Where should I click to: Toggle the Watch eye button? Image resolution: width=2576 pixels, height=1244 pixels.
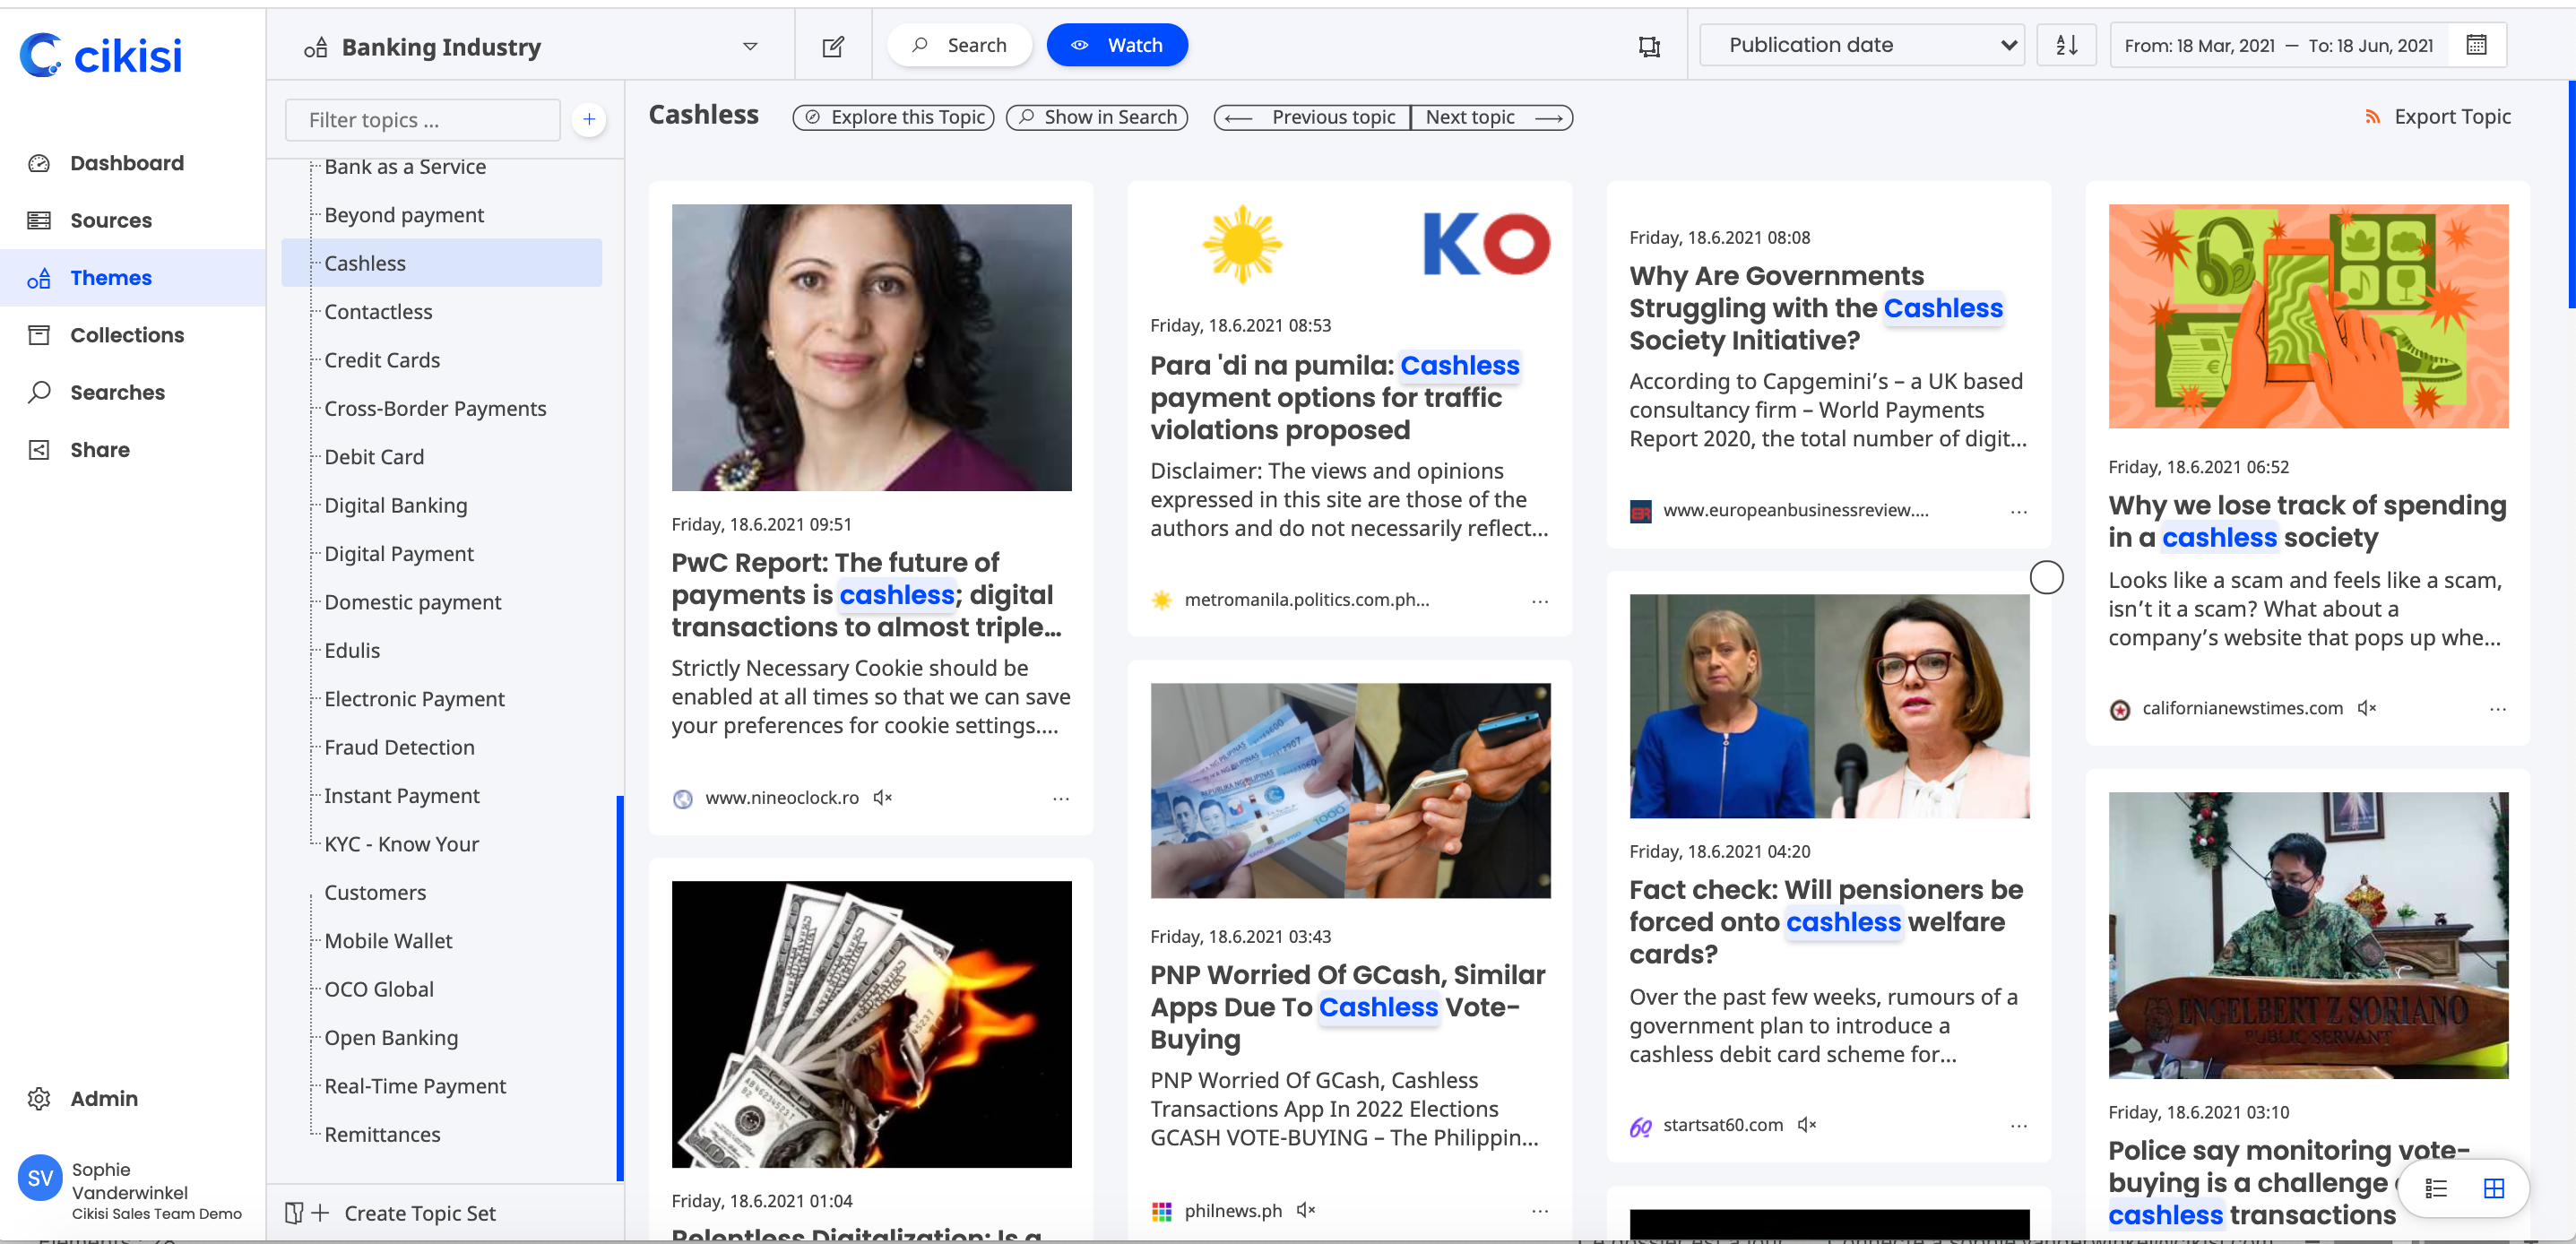tap(1116, 45)
